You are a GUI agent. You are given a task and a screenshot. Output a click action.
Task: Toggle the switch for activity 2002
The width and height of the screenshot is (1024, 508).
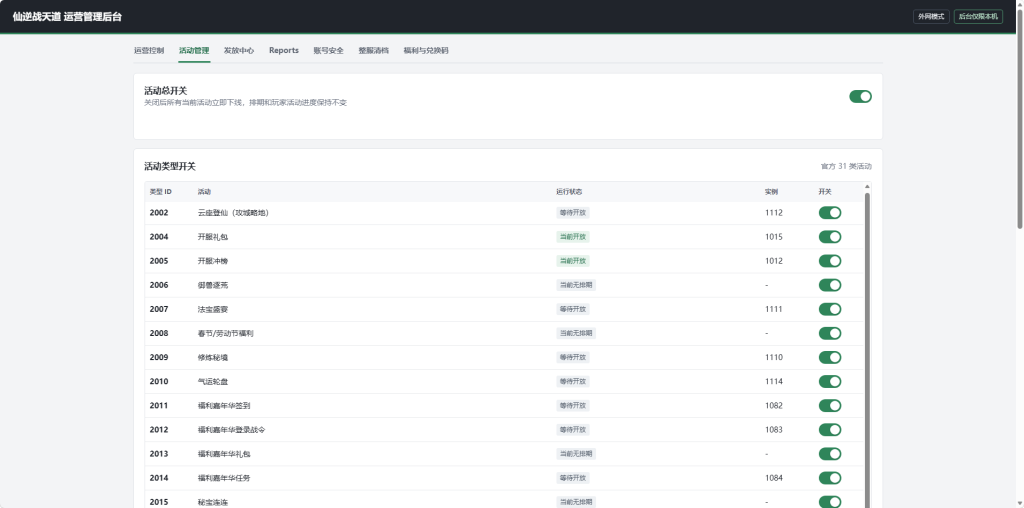830,213
